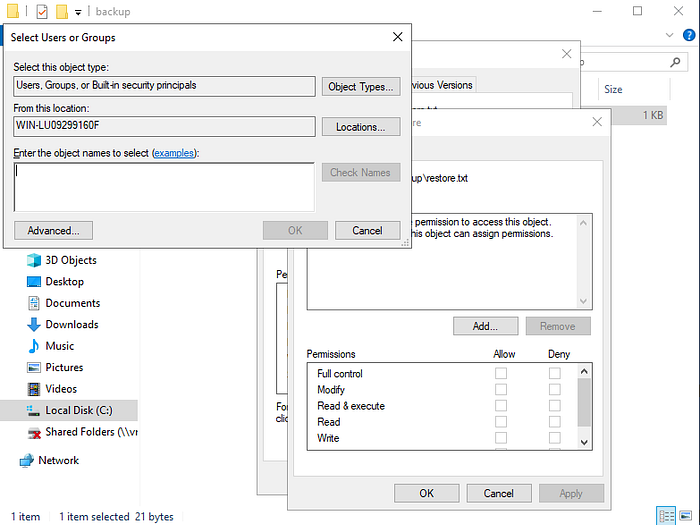The width and height of the screenshot is (700, 525).
Task: Click the resize grip of Select Users dialog
Action: tap(405, 243)
